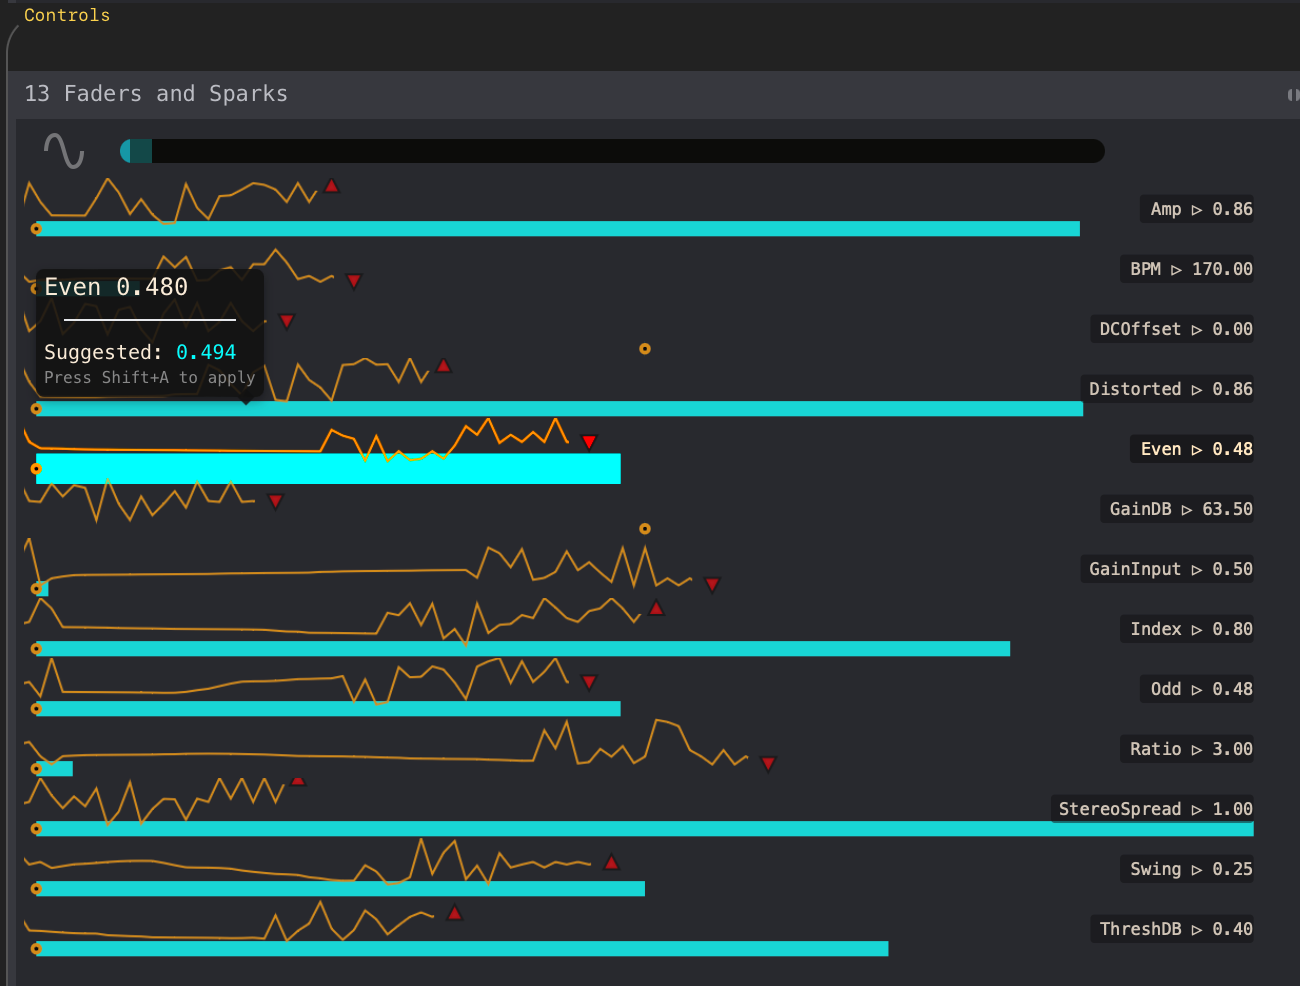Open the Controls tab
Viewport: 1300px width, 986px height.
tap(67, 15)
